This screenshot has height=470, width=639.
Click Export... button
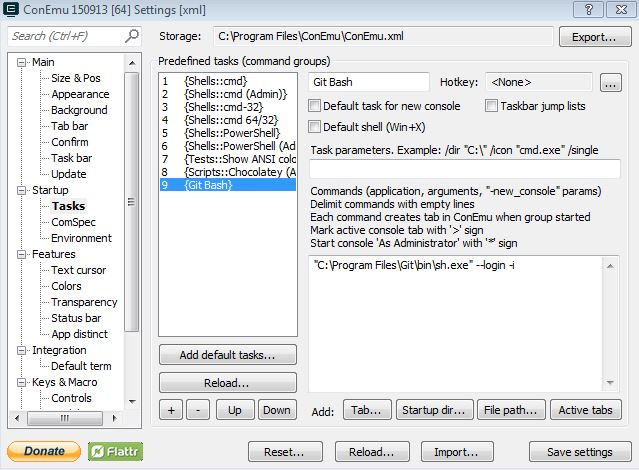pyautogui.click(x=595, y=37)
